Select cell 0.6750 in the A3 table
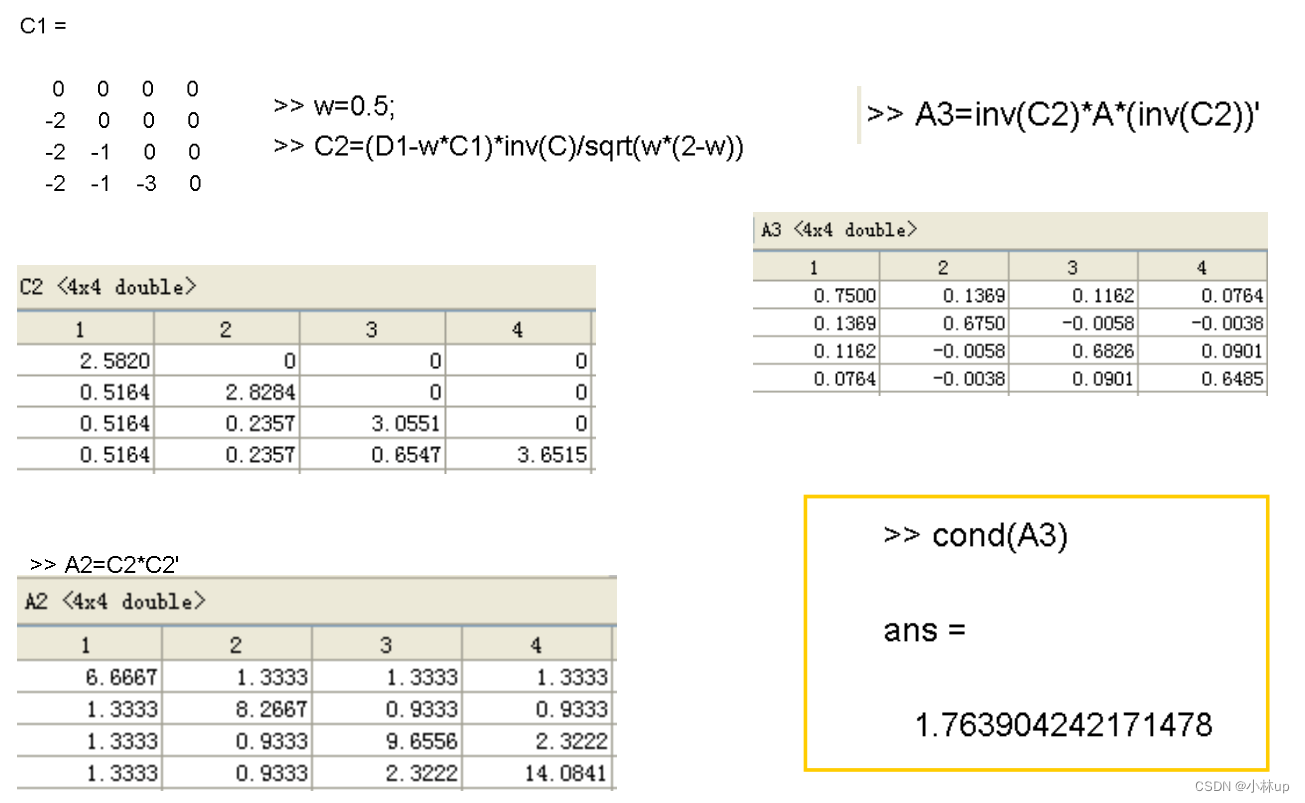The height and width of the screenshot is (803, 1305). click(944, 323)
